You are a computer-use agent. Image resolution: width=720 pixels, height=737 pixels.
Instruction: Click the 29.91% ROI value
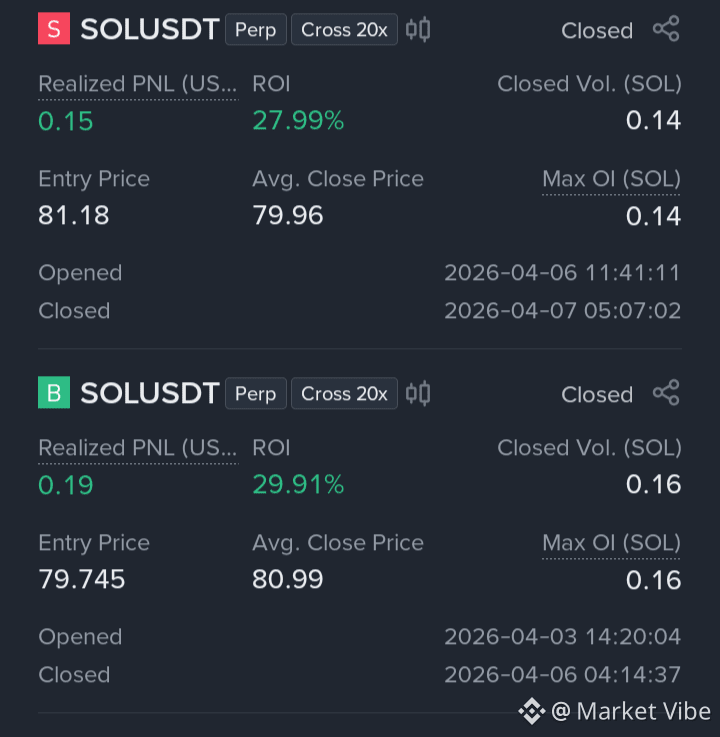(298, 484)
